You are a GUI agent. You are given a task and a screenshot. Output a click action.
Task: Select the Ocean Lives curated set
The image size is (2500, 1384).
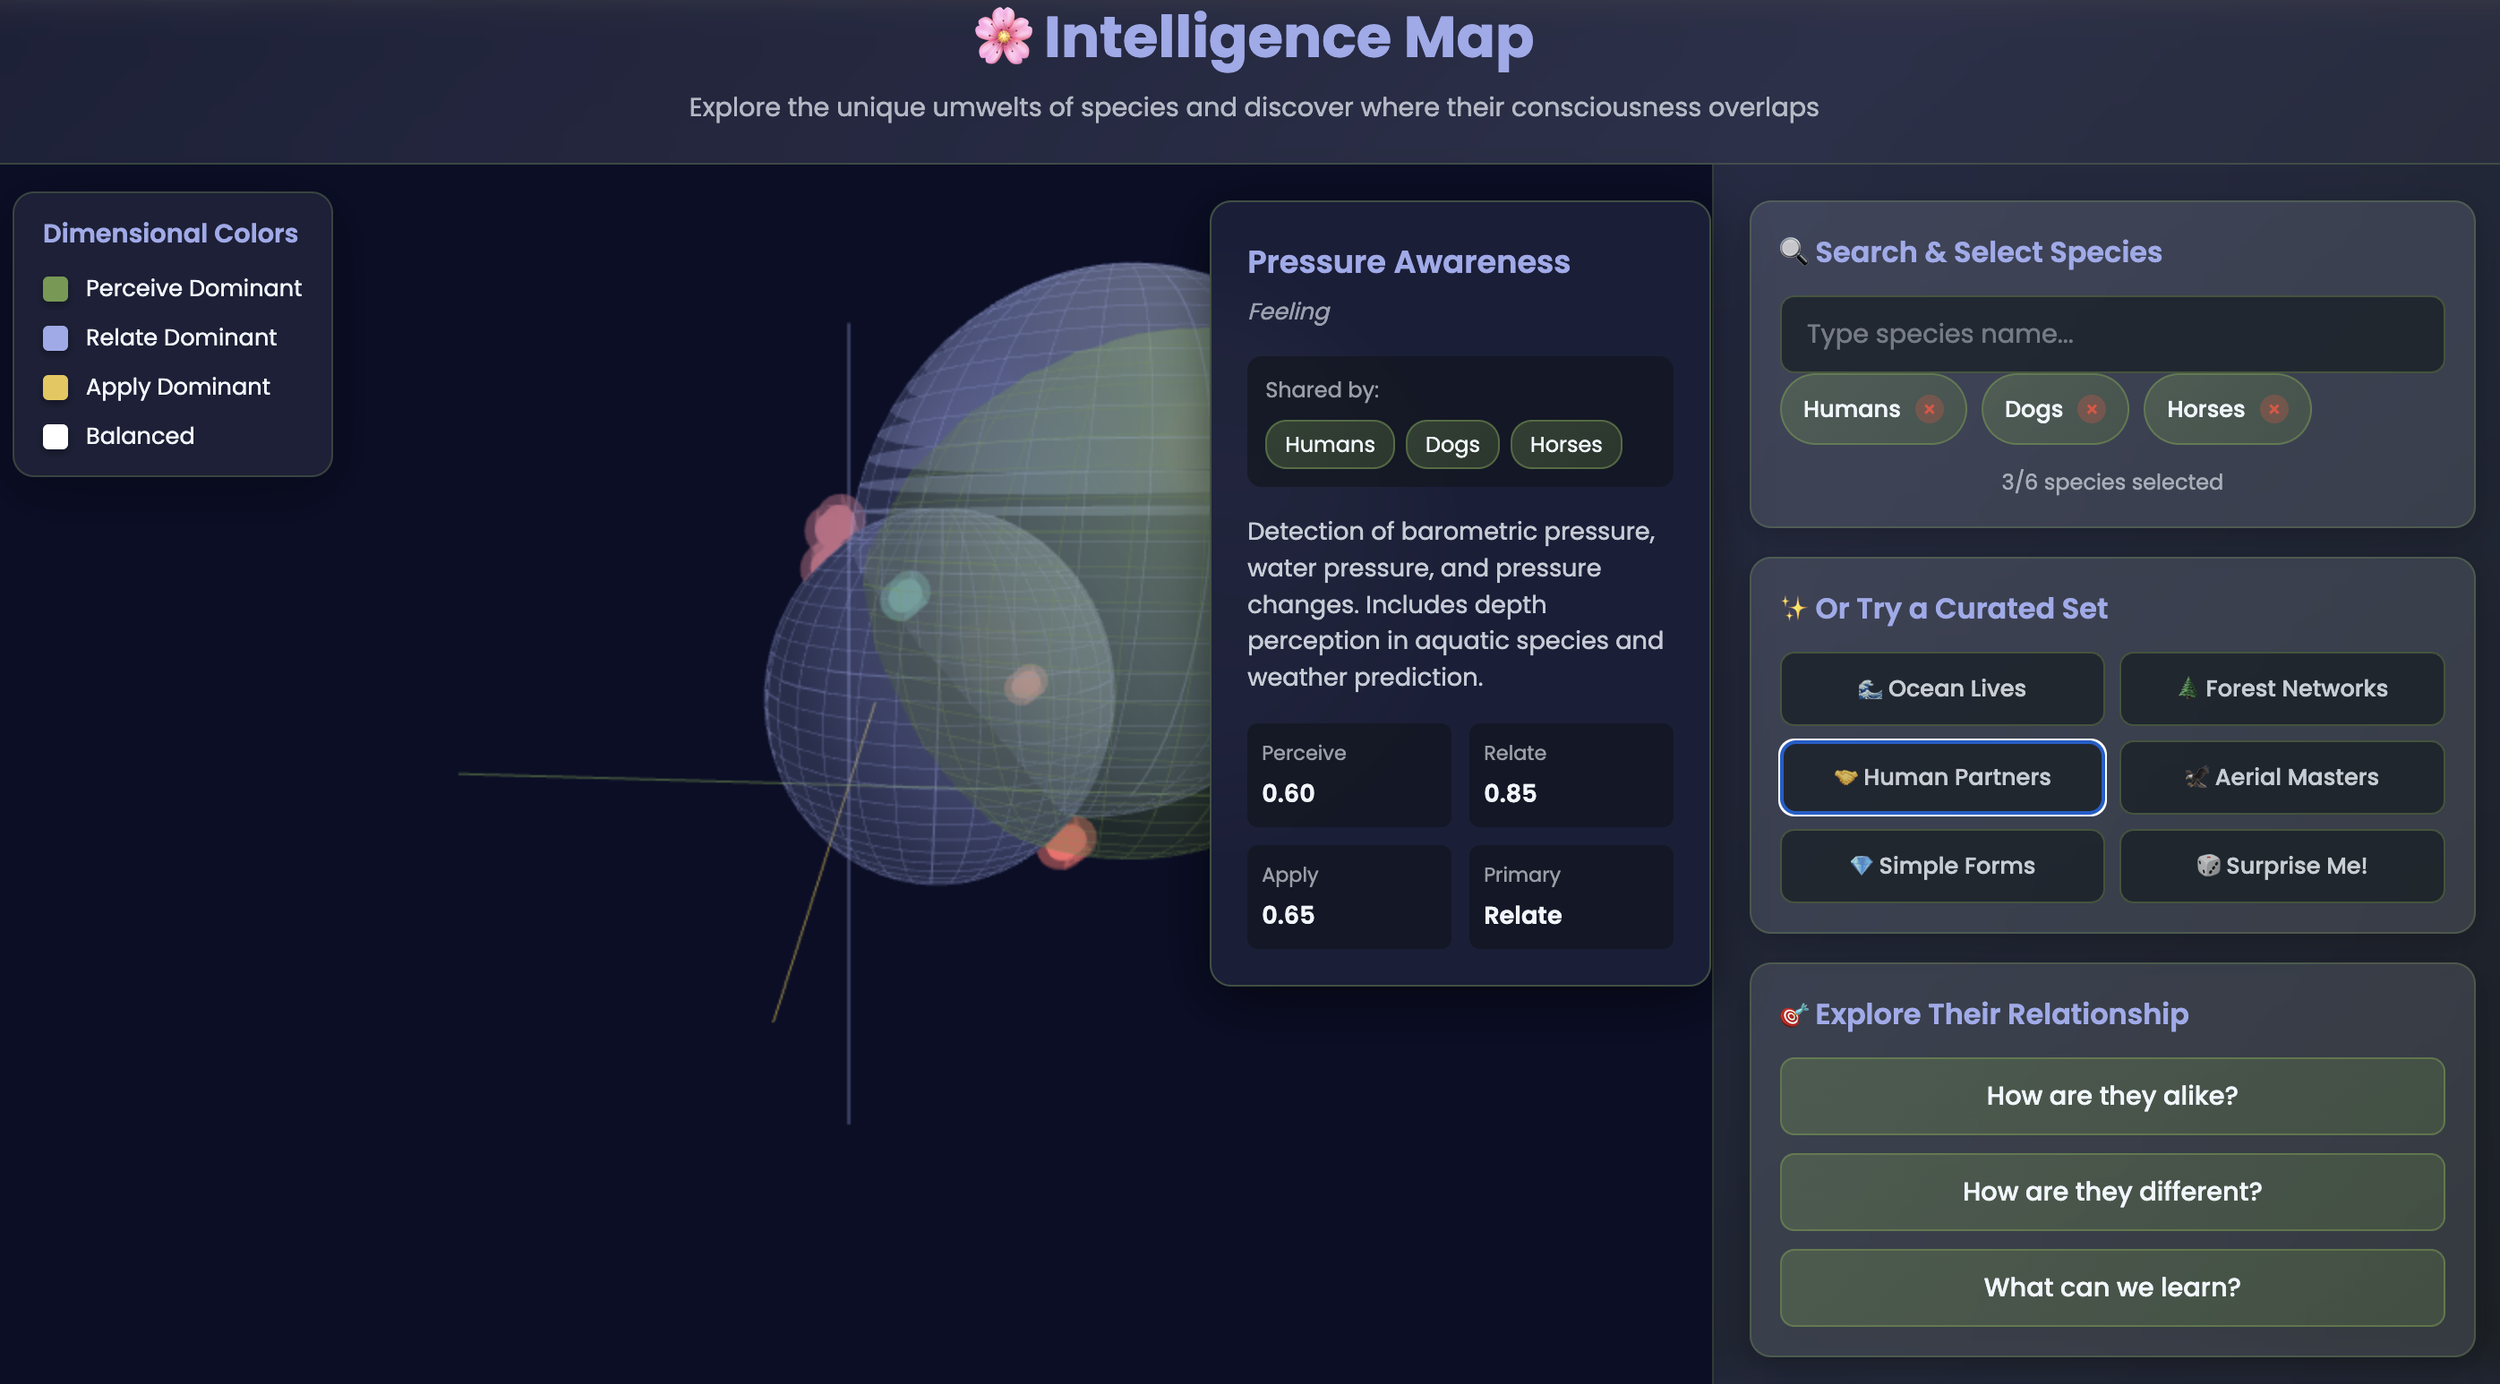1941,688
